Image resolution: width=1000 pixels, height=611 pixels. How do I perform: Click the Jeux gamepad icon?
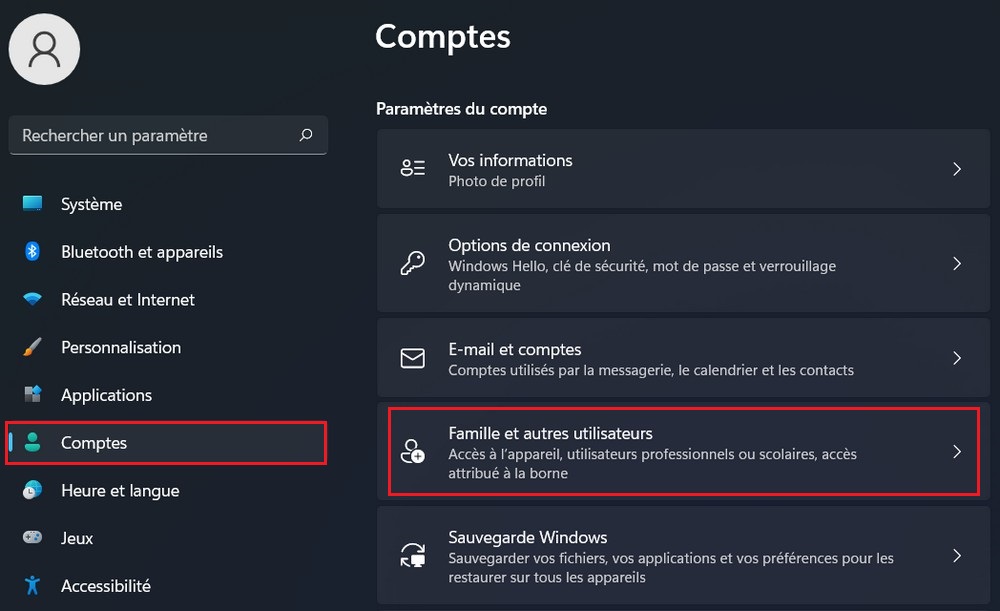(32, 538)
